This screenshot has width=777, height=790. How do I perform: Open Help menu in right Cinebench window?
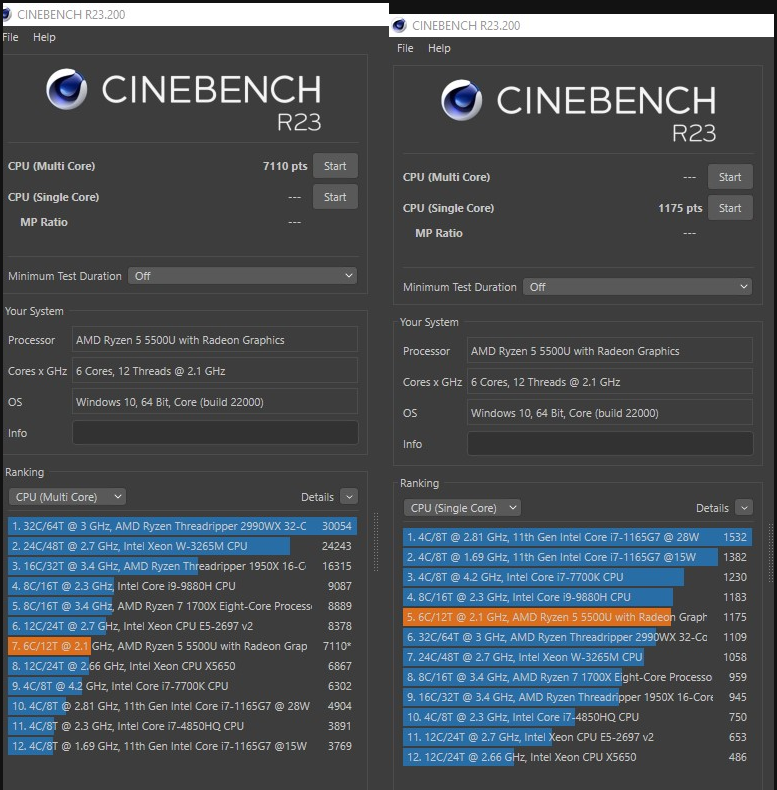(439, 48)
